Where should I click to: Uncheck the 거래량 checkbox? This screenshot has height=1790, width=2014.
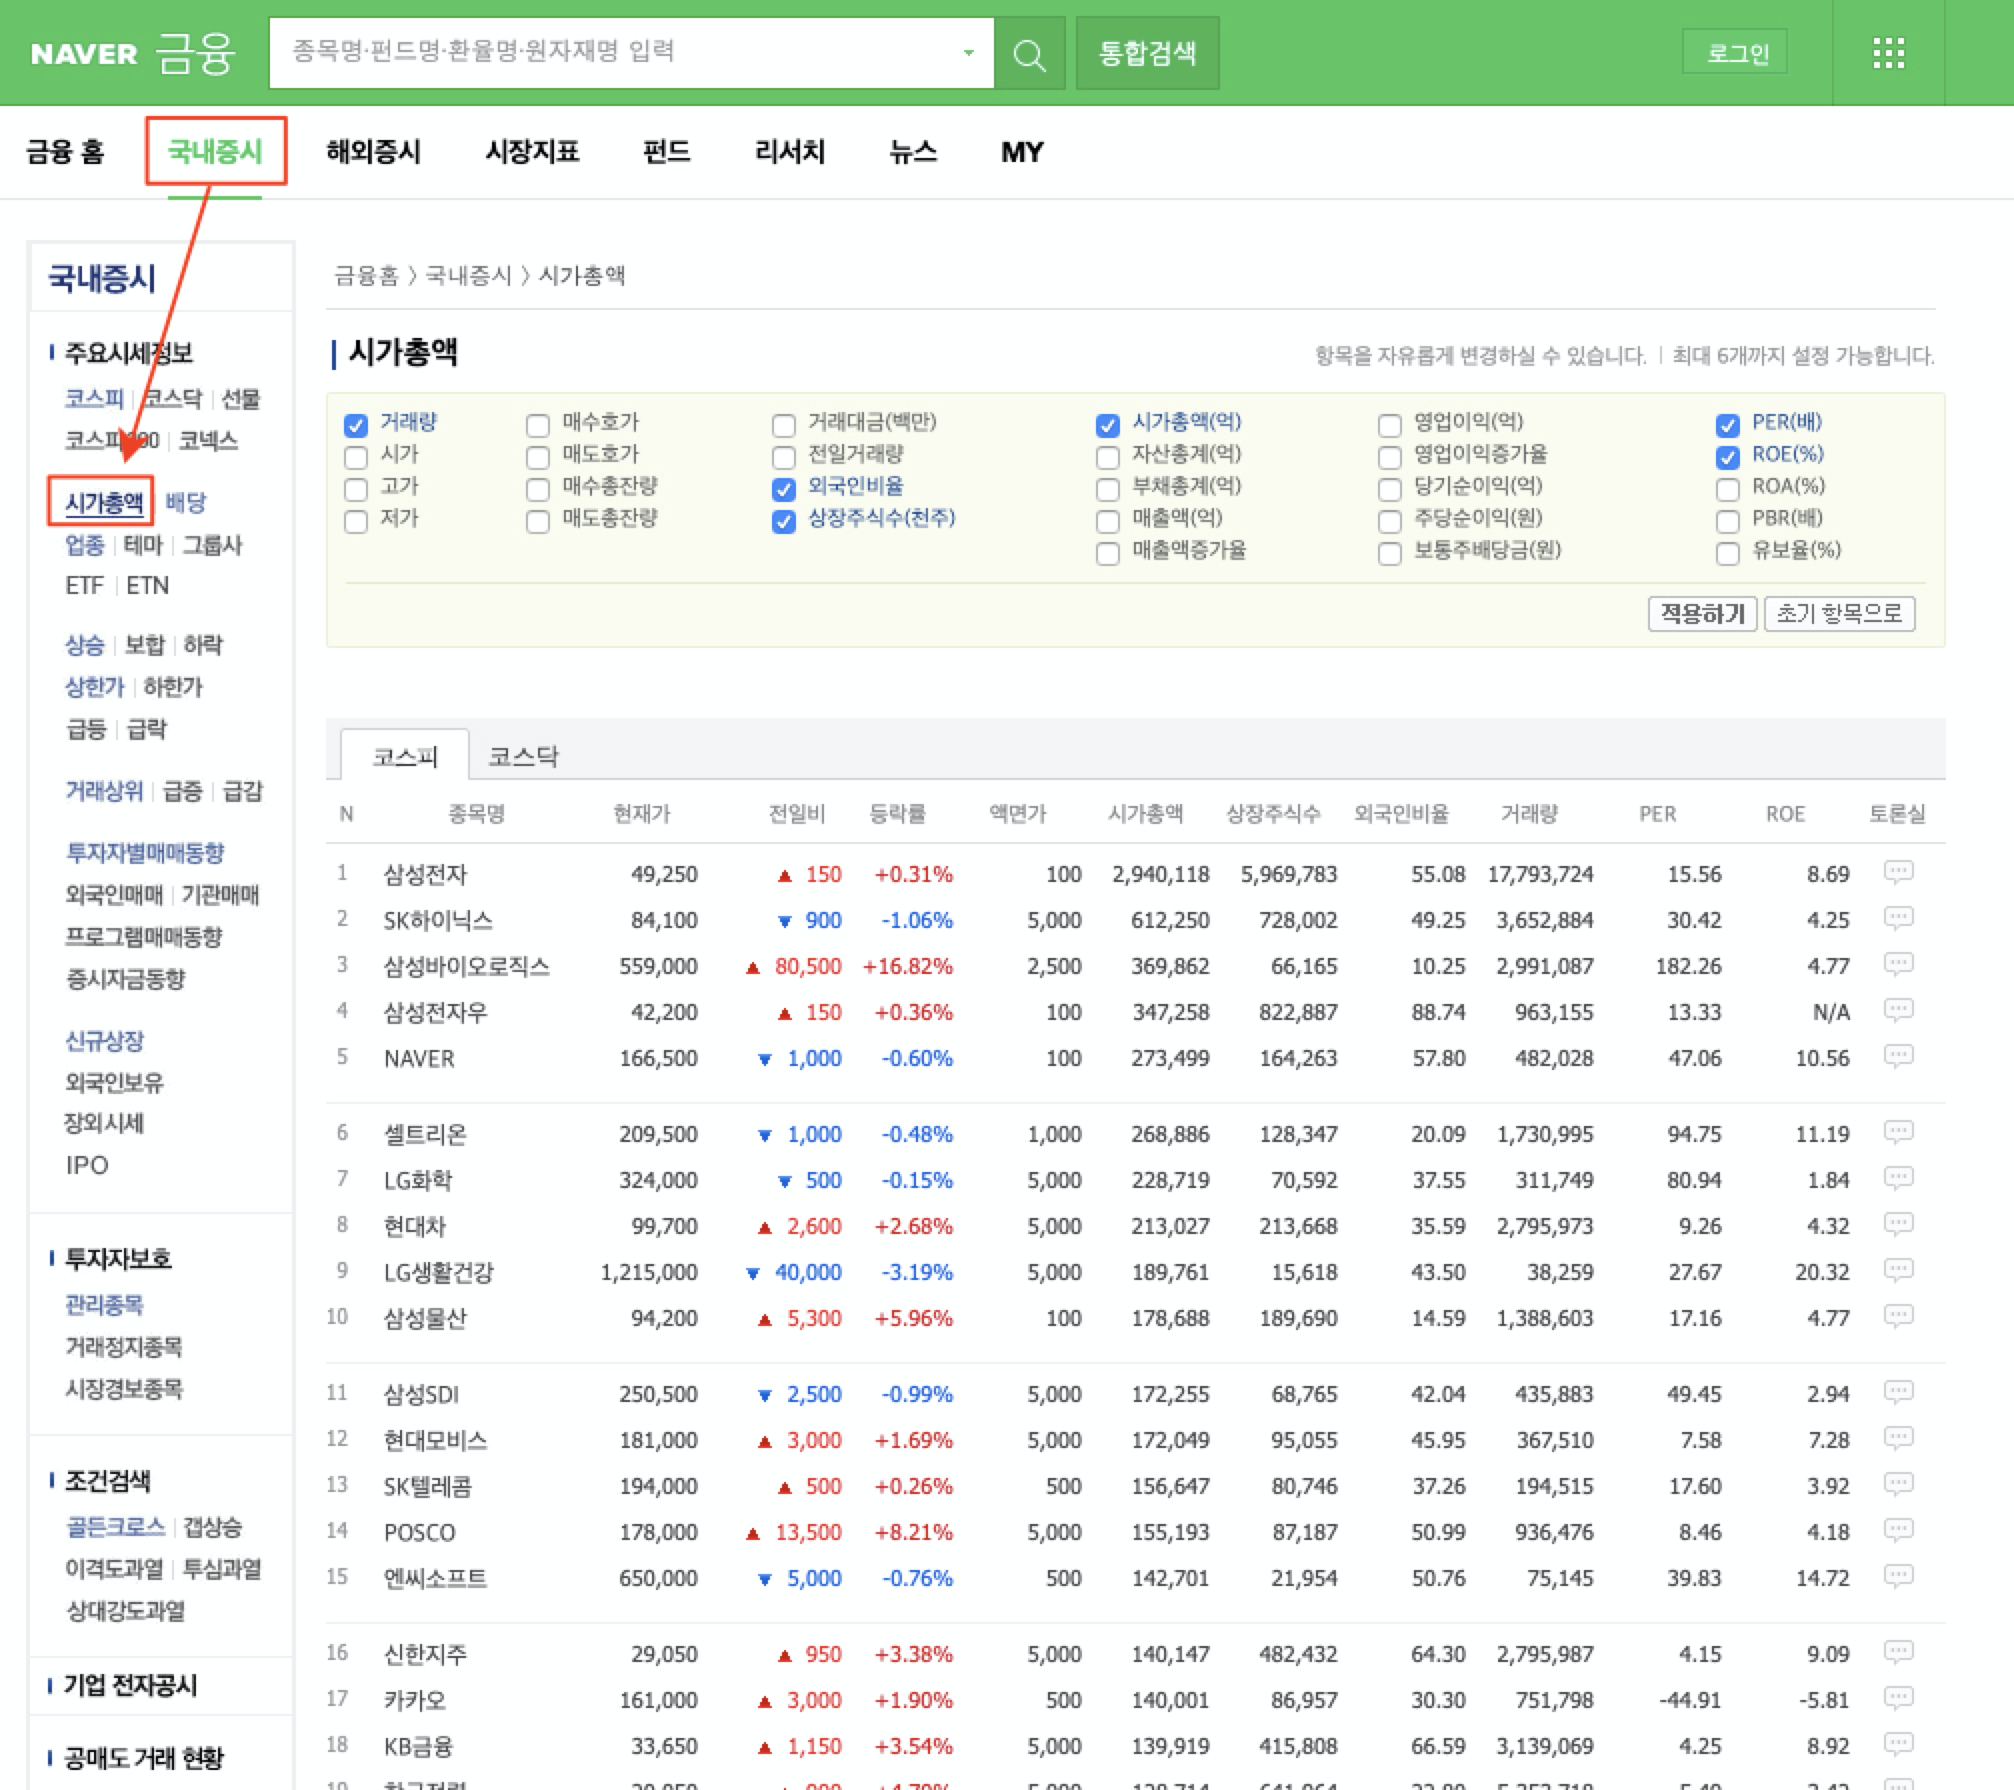(x=356, y=425)
